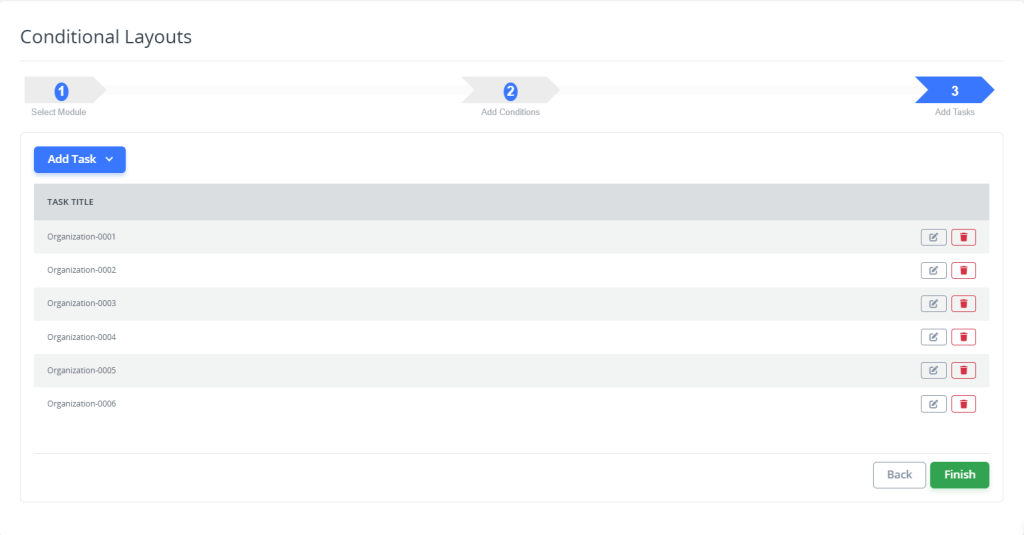The height and width of the screenshot is (535, 1024).
Task: Delete the Organization-0004 task
Action: [963, 337]
